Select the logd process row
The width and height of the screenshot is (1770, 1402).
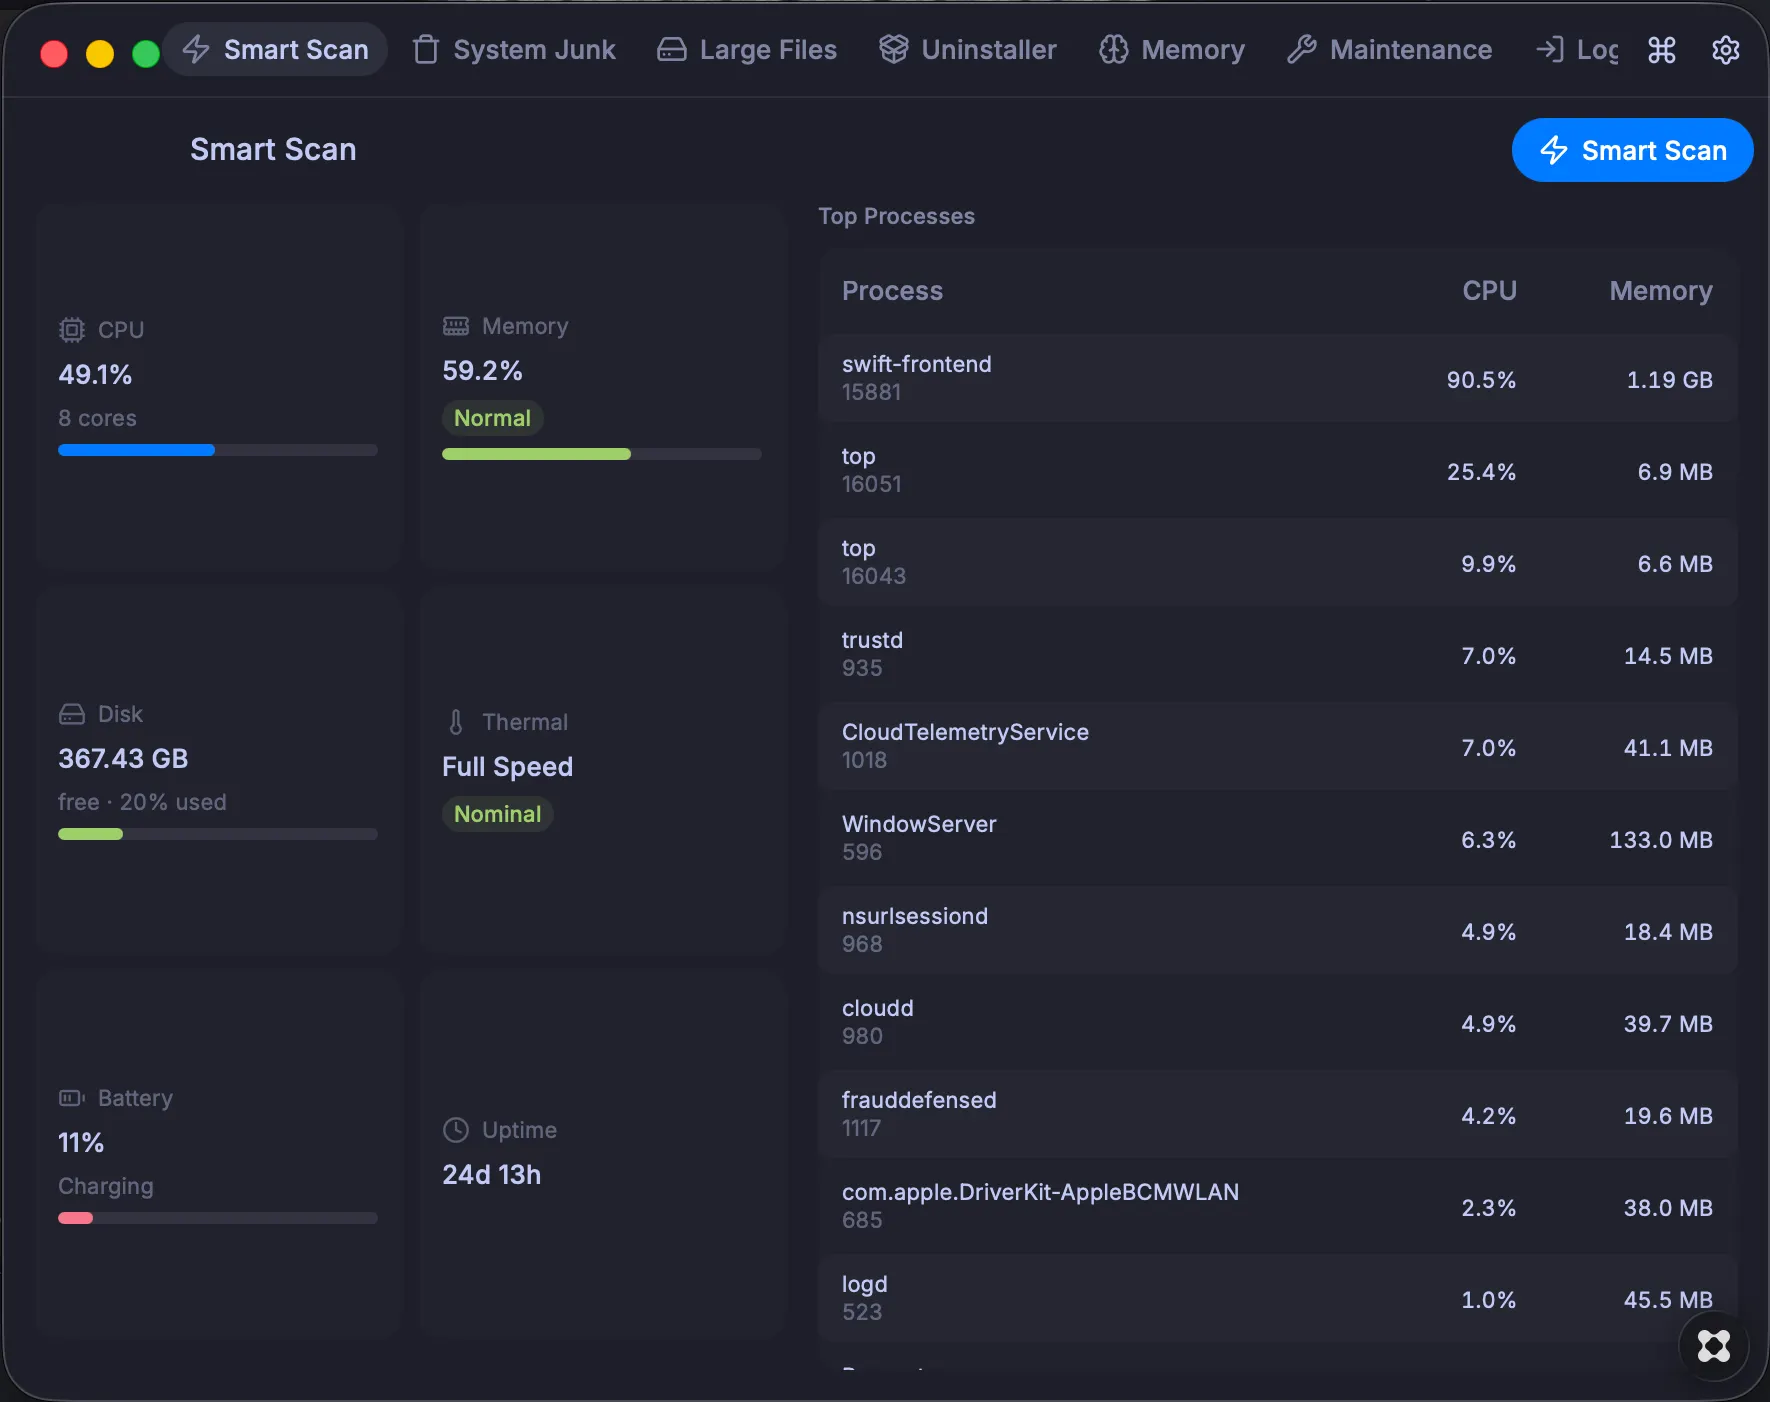tap(1278, 1298)
